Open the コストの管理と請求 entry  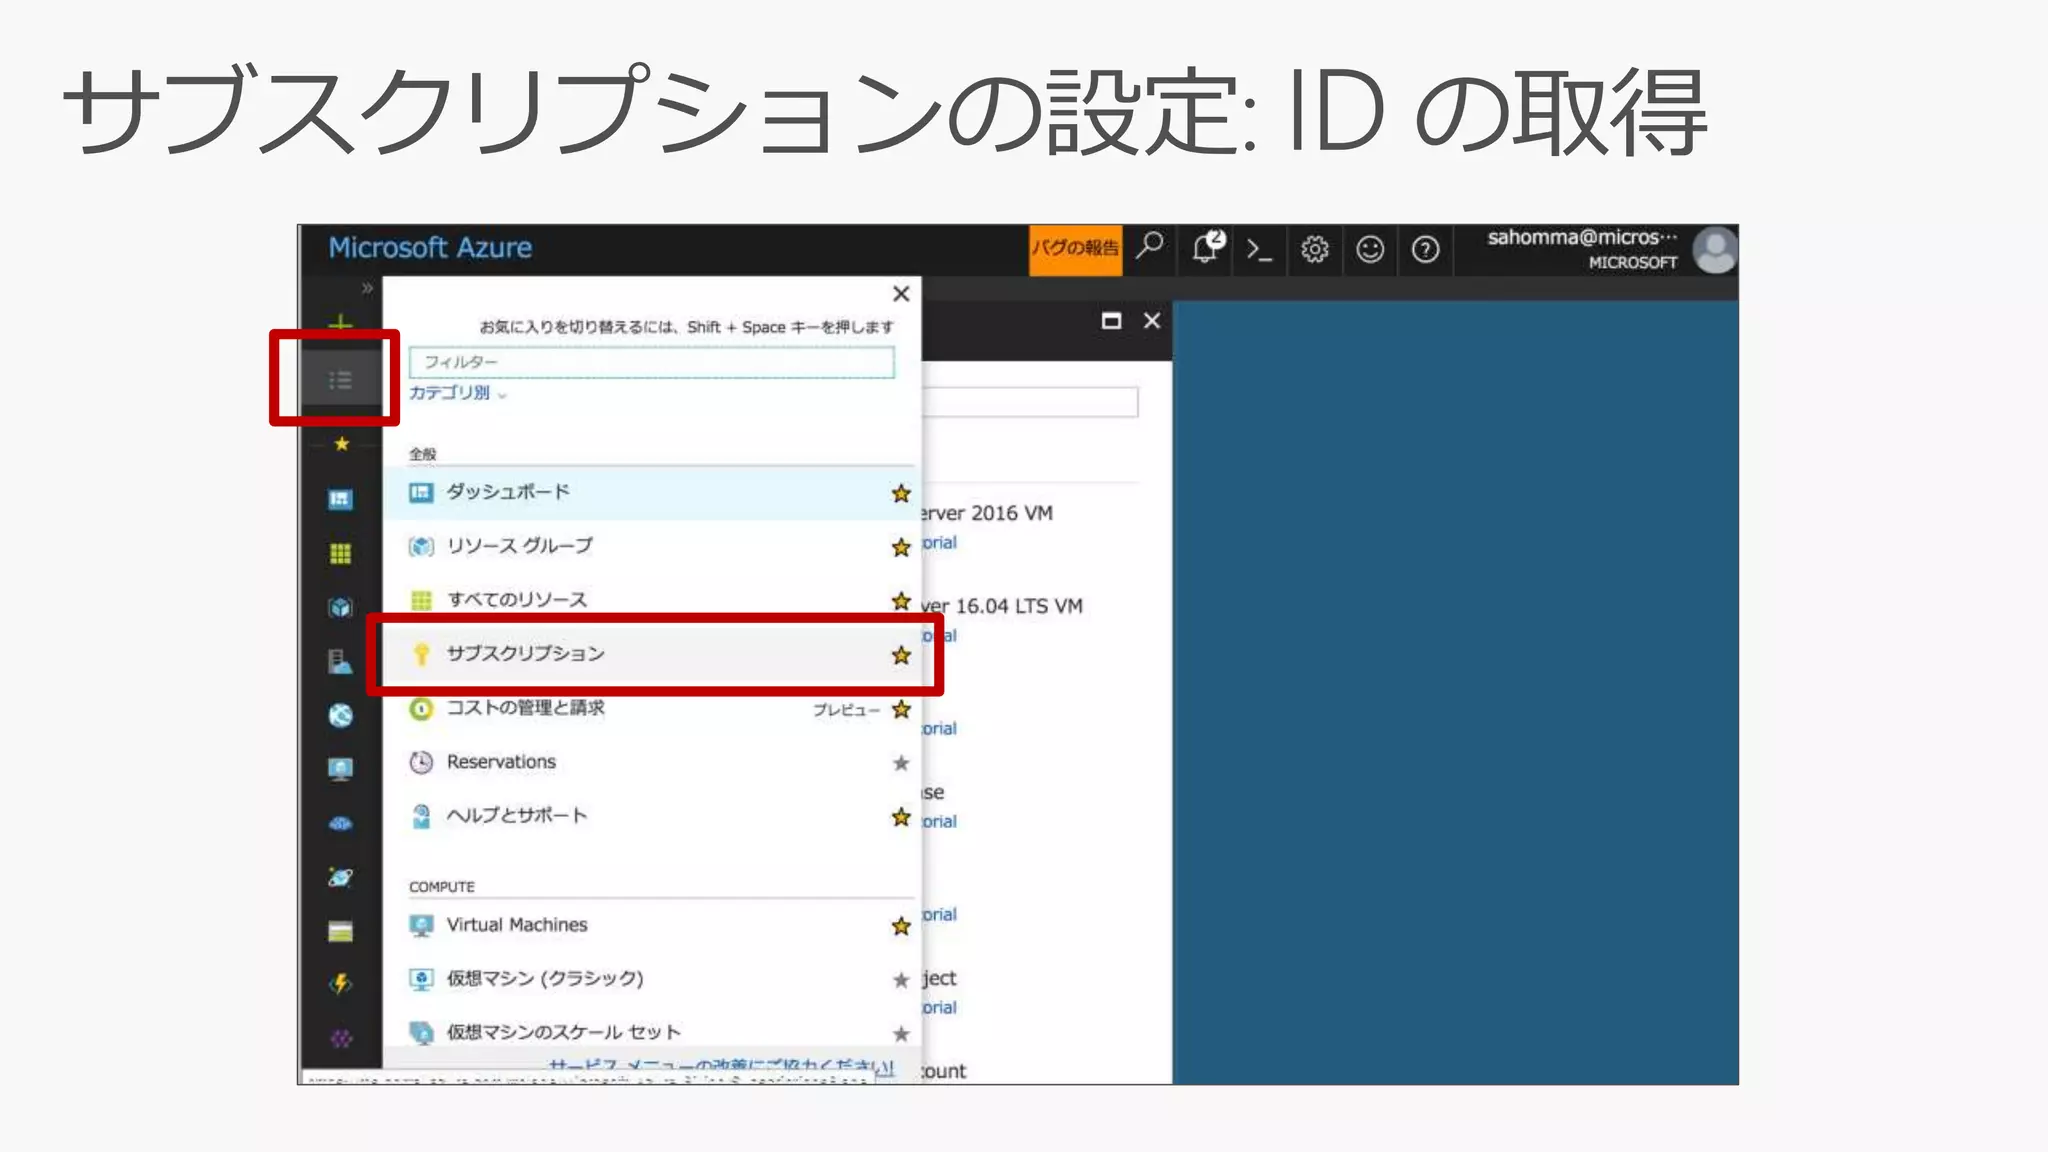(x=525, y=708)
